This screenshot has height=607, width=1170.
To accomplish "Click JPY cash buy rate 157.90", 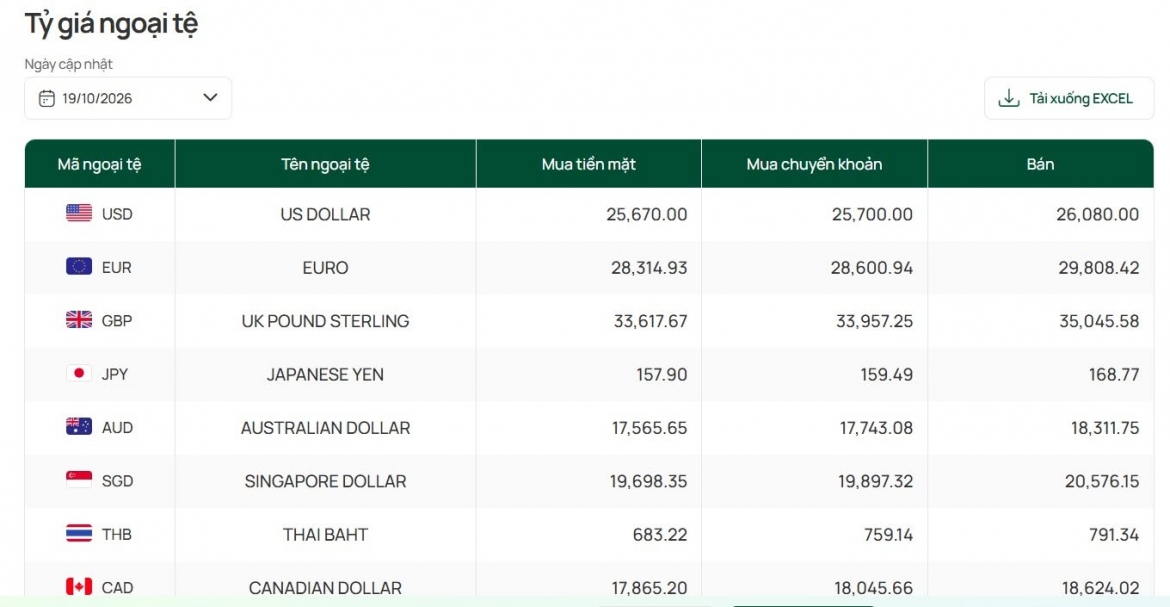I will coord(661,374).
